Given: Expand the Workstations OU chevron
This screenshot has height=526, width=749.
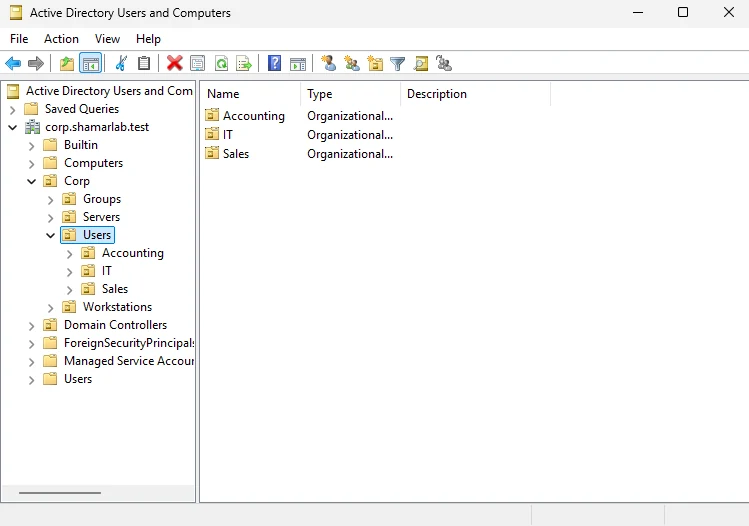Looking at the screenshot, I should [51, 308].
